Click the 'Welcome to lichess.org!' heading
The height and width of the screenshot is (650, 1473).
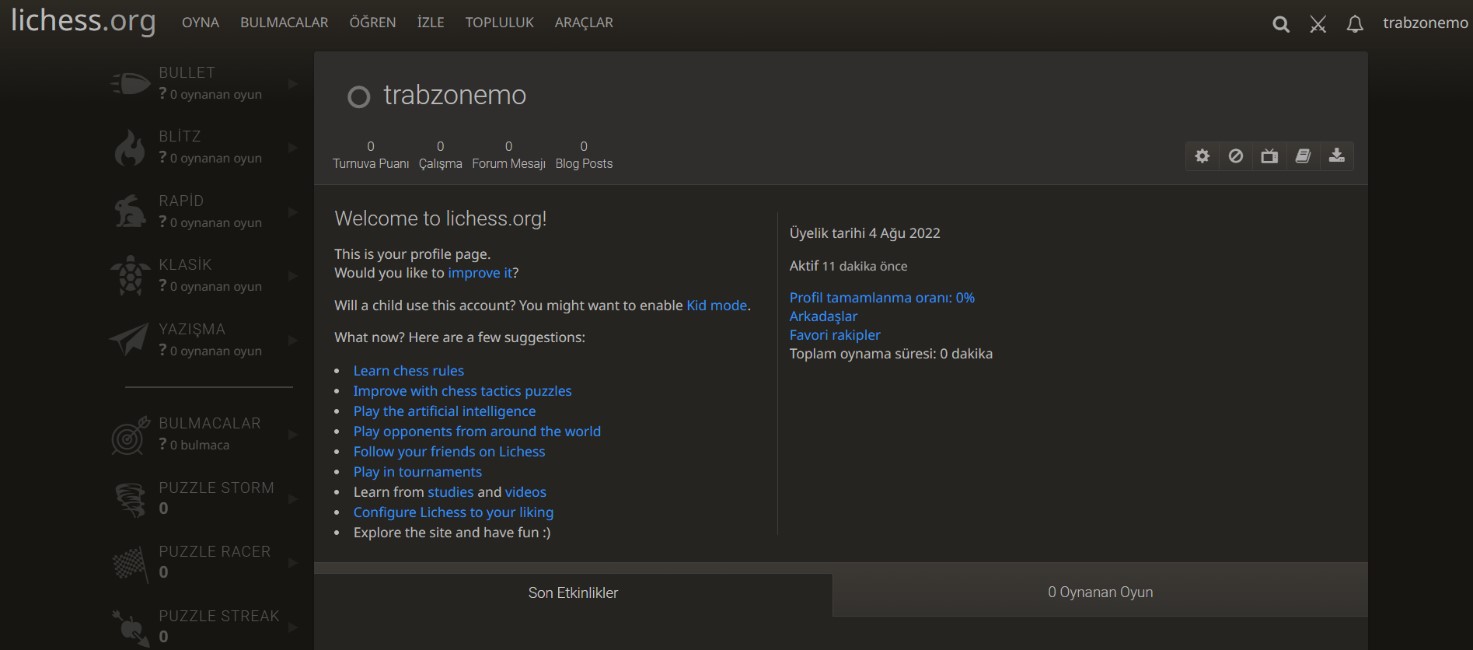[441, 219]
